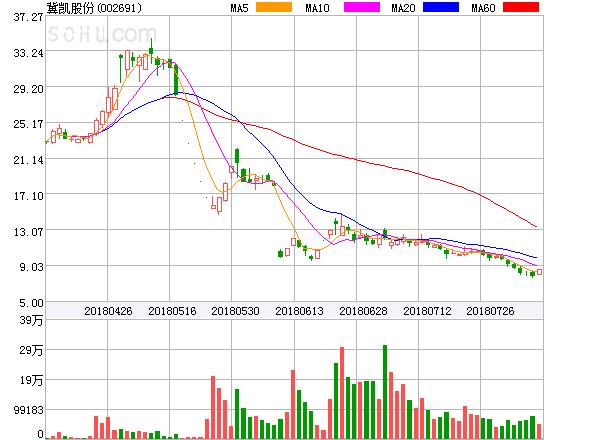Click the 29.20 price axis label
Image resolution: width=600 pixels, height=440 pixels.
(x=28, y=89)
